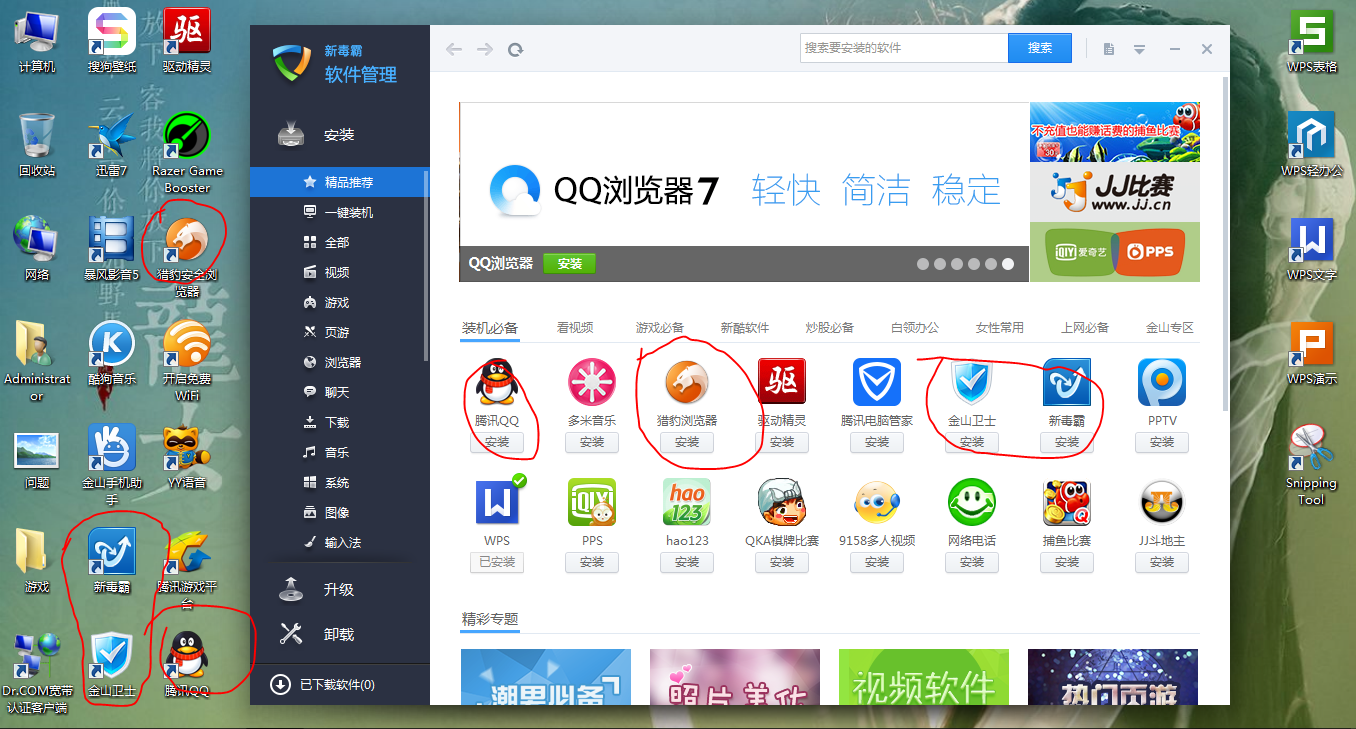The height and width of the screenshot is (729, 1356).
Task: Switch to the 白领办公 tab
Action: click(x=915, y=328)
